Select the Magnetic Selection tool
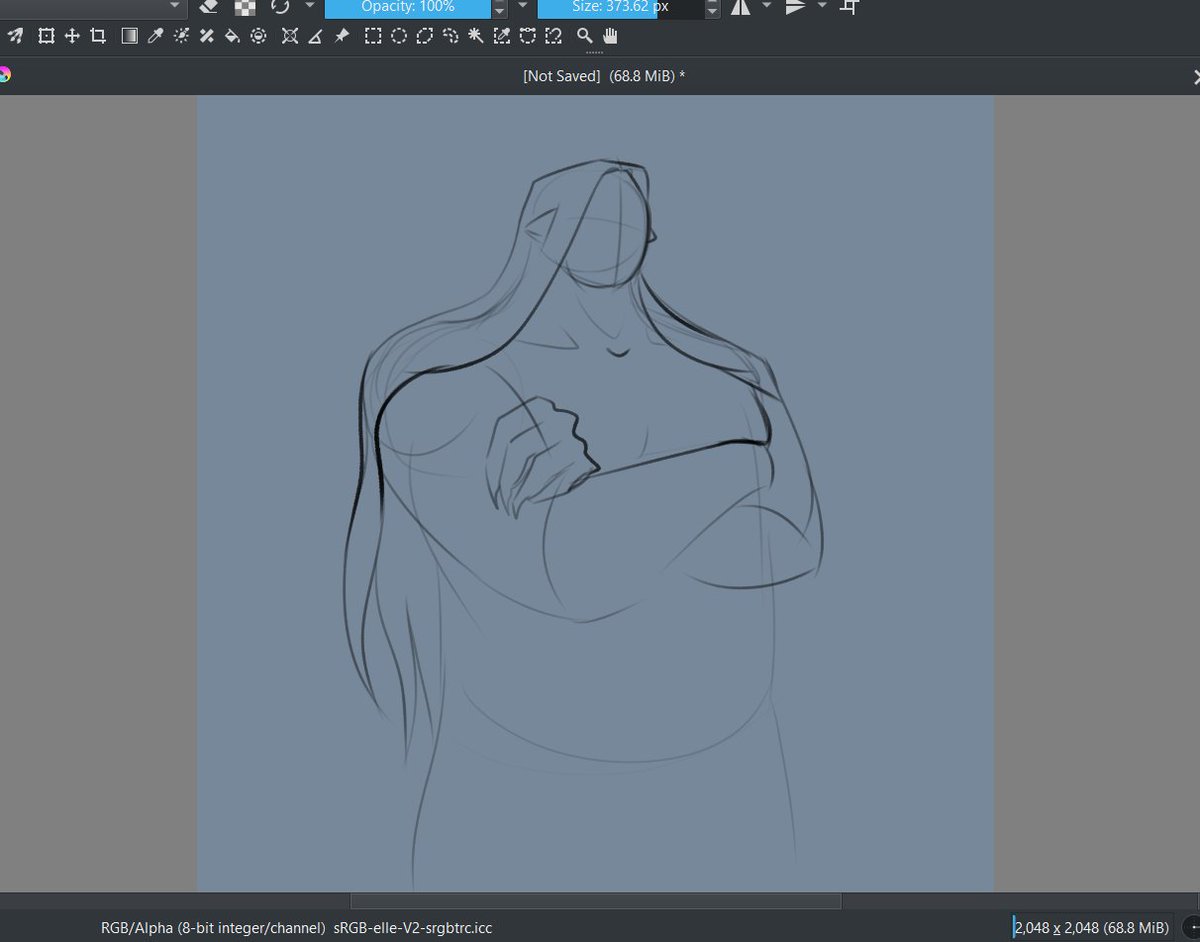Viewport: 1200px width, 942px height. tap(553, 36)
